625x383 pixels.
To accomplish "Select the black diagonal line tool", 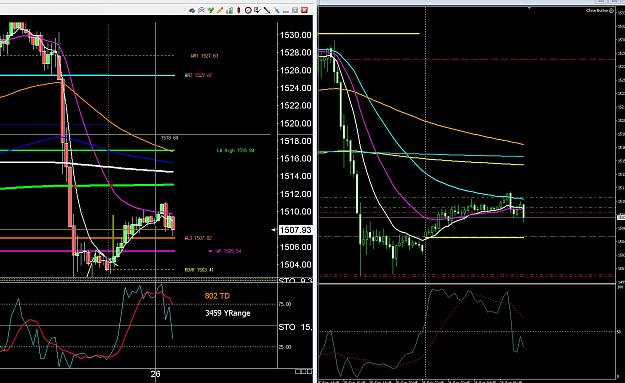I will (x=267, y=10).
